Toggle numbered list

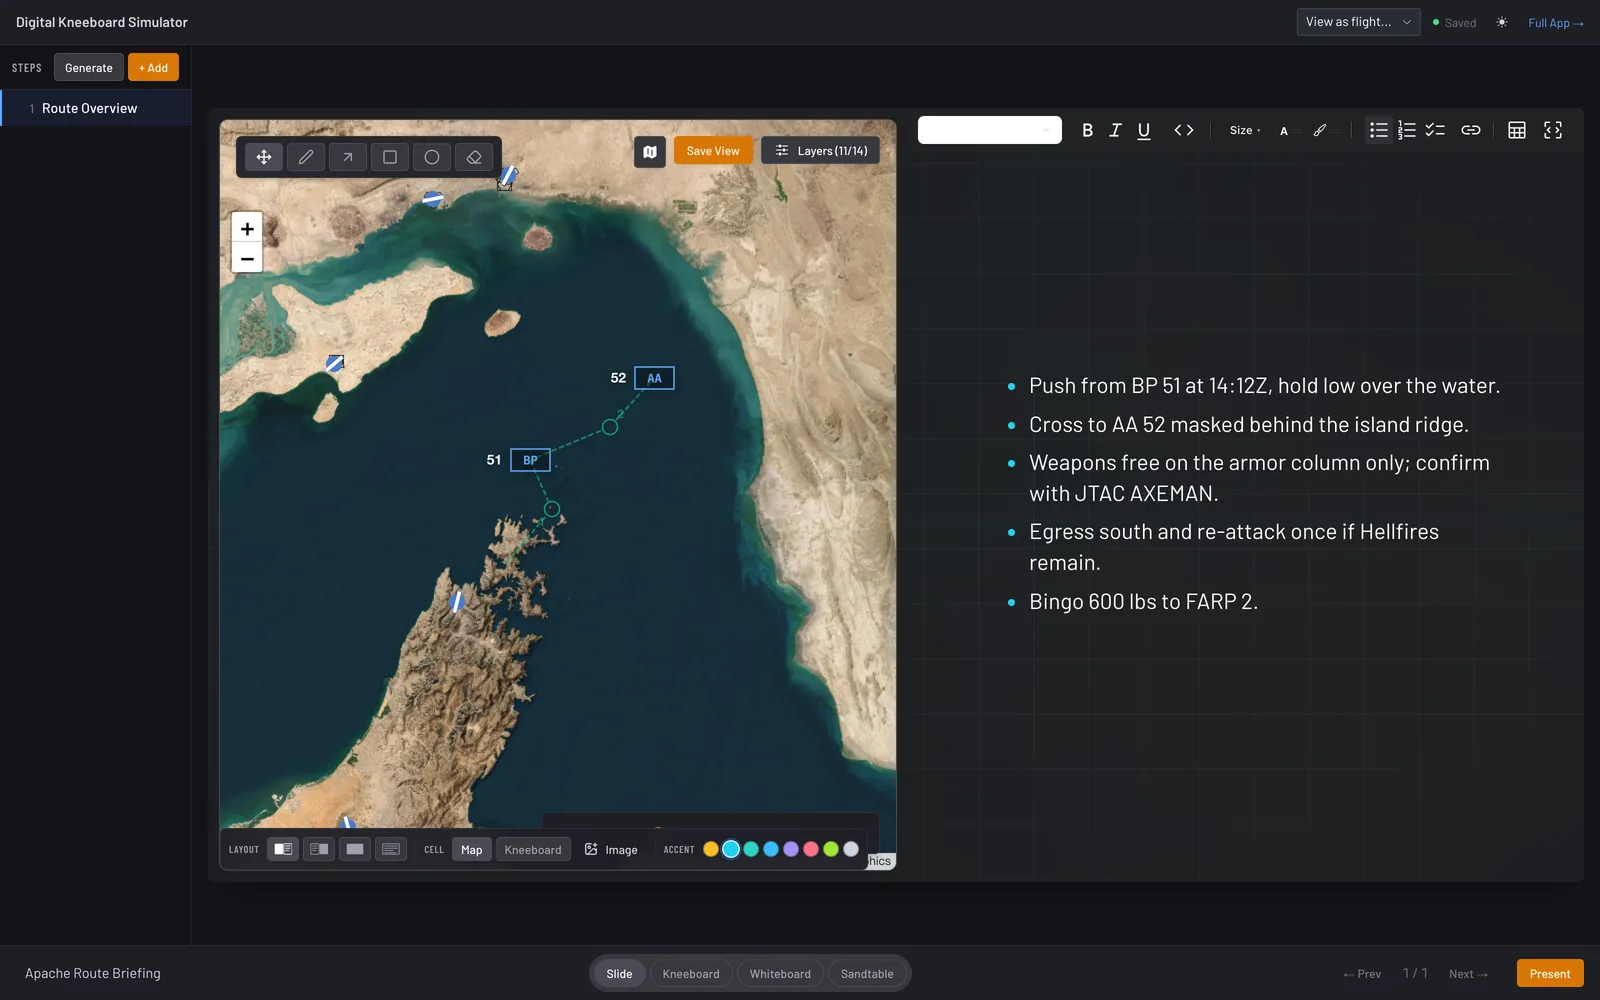(1407, 130)
